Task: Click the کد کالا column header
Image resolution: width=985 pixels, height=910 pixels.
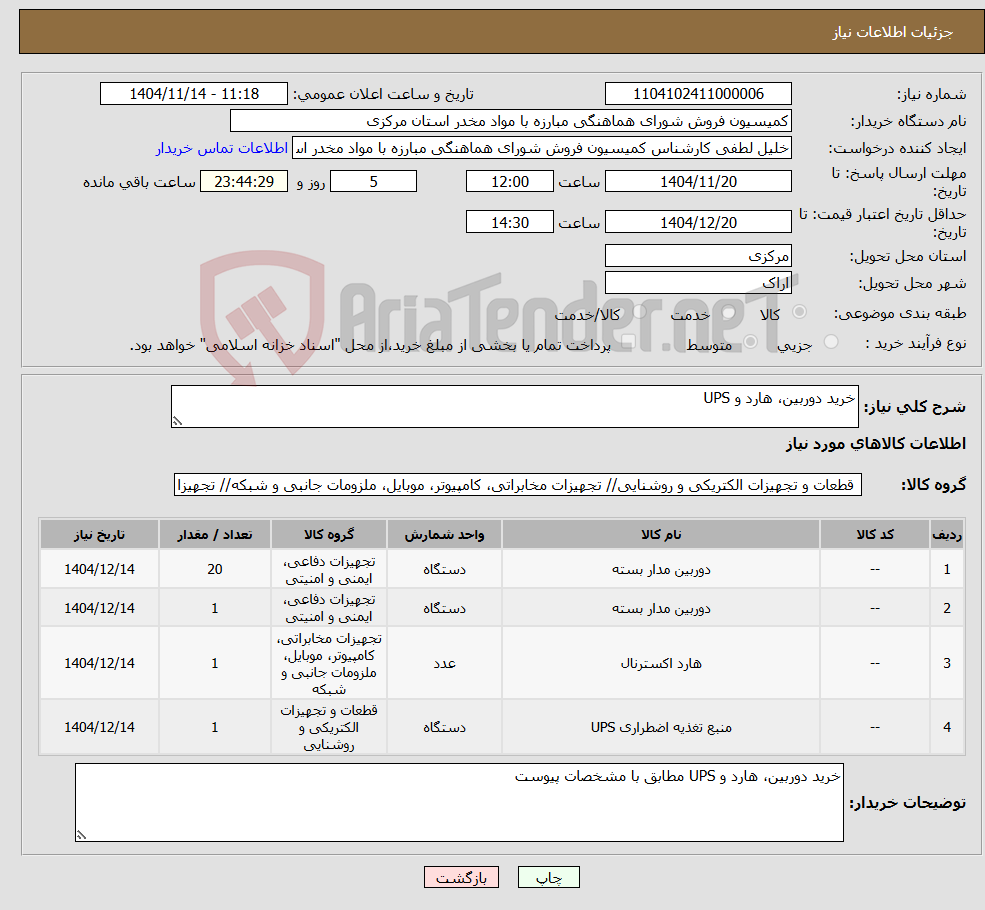Action: tap(874, 534)
